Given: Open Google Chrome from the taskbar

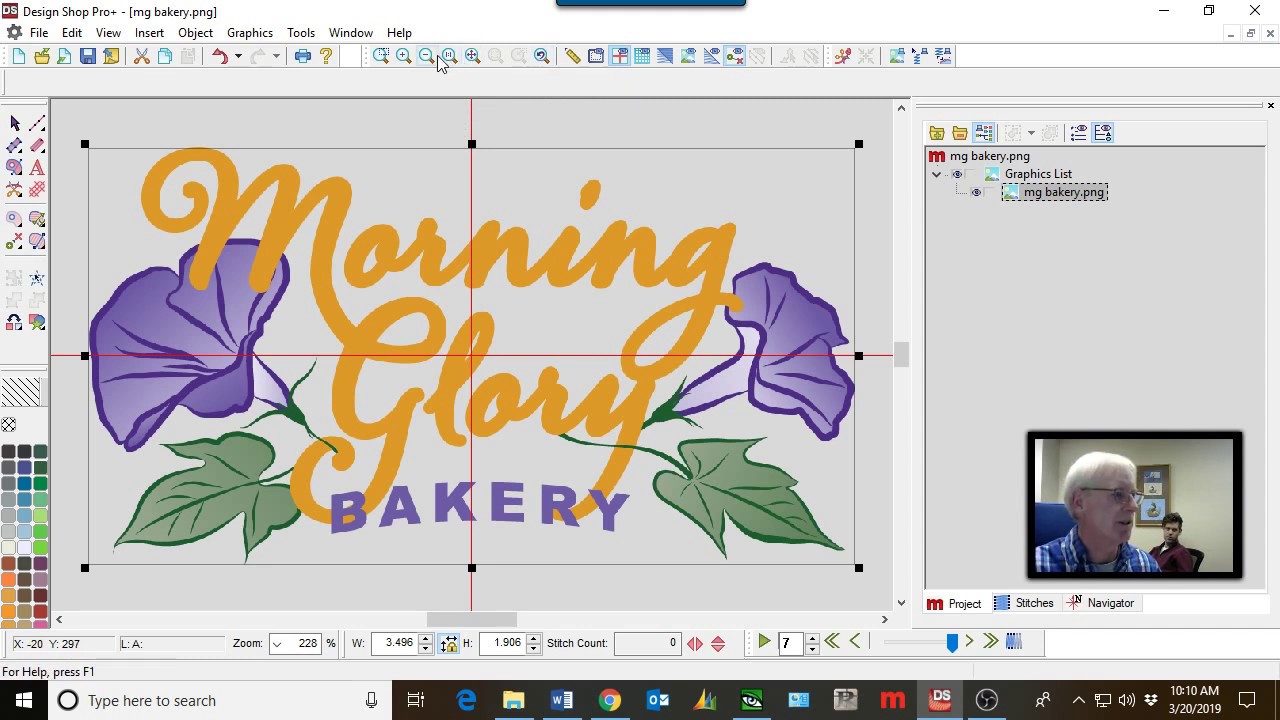Looking at the screenshot, I should pos(609,700).
